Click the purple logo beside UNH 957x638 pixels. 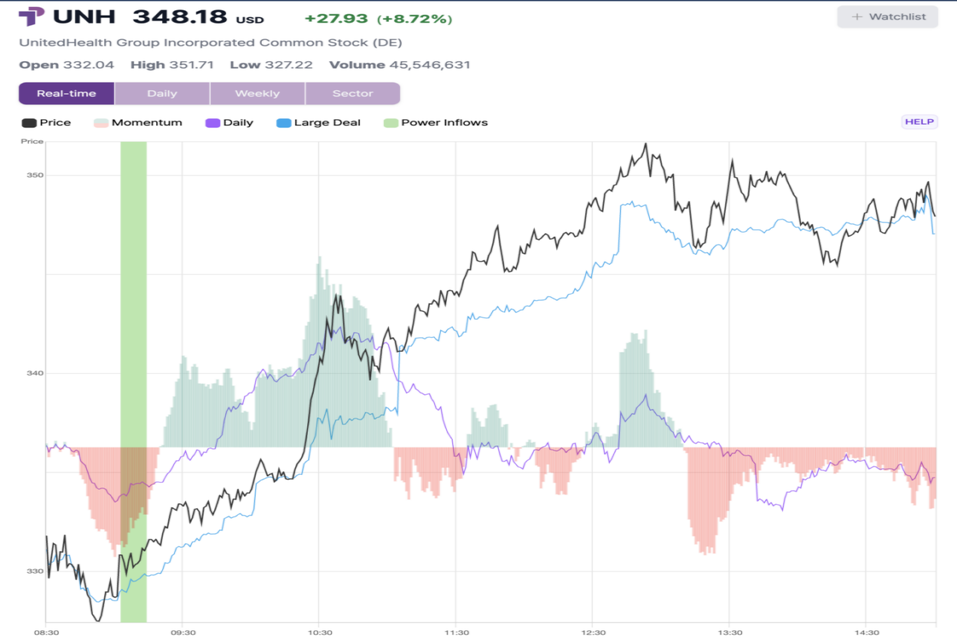[x=31, y=17]
